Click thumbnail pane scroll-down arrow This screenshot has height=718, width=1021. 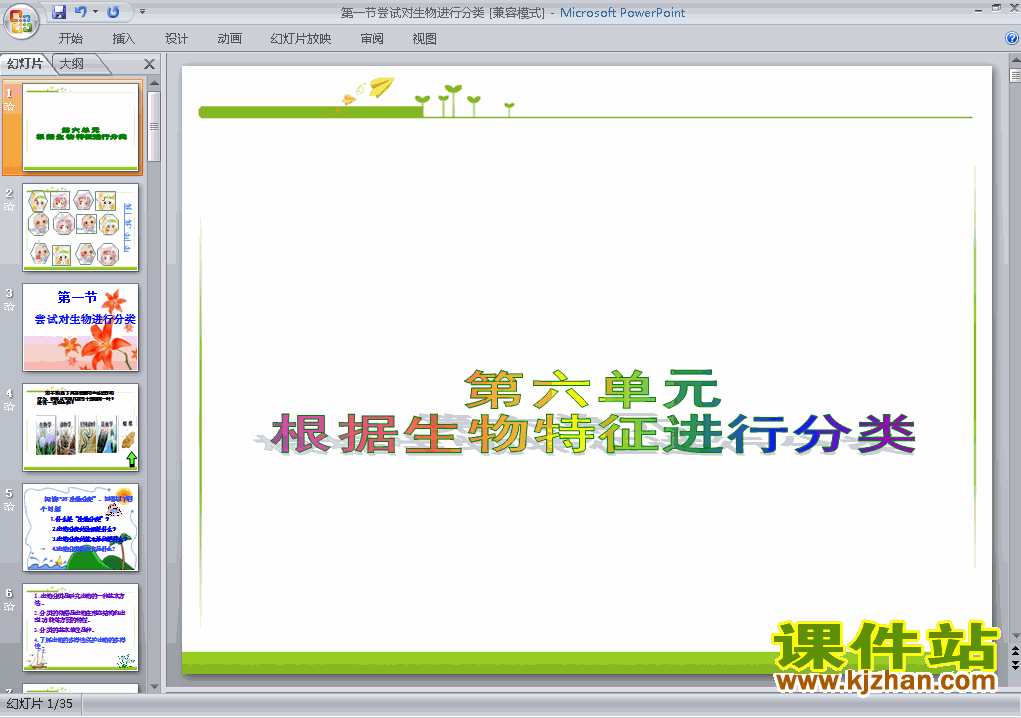click(154, 686)
